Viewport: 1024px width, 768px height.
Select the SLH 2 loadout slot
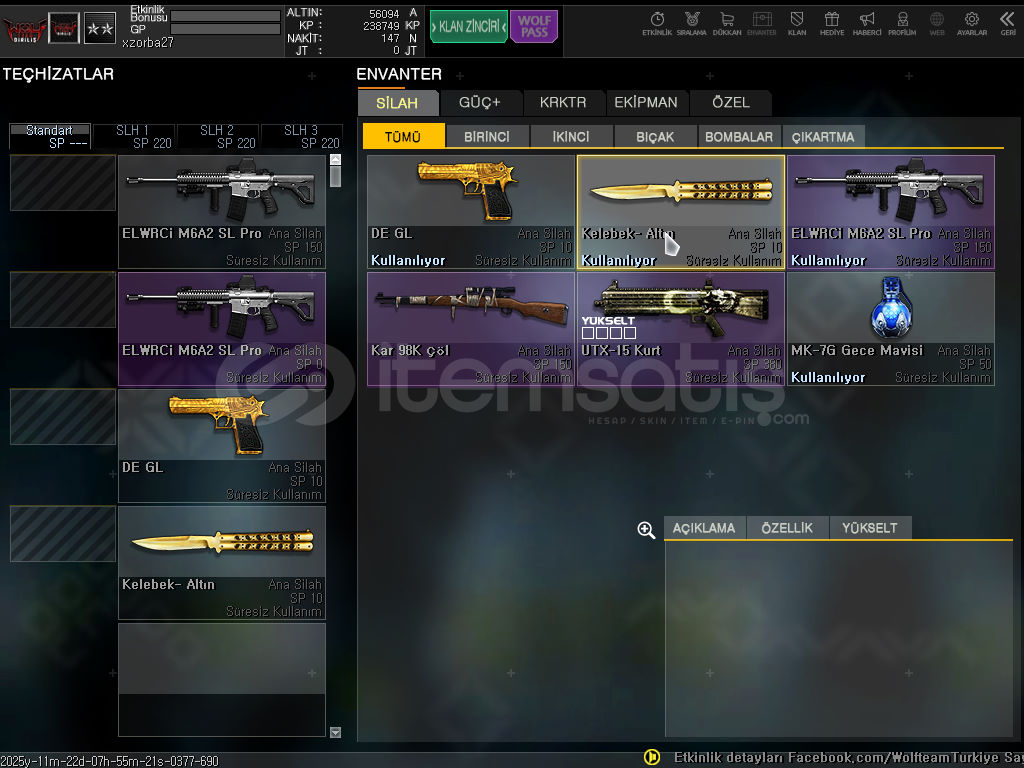[x=218, y=136]
